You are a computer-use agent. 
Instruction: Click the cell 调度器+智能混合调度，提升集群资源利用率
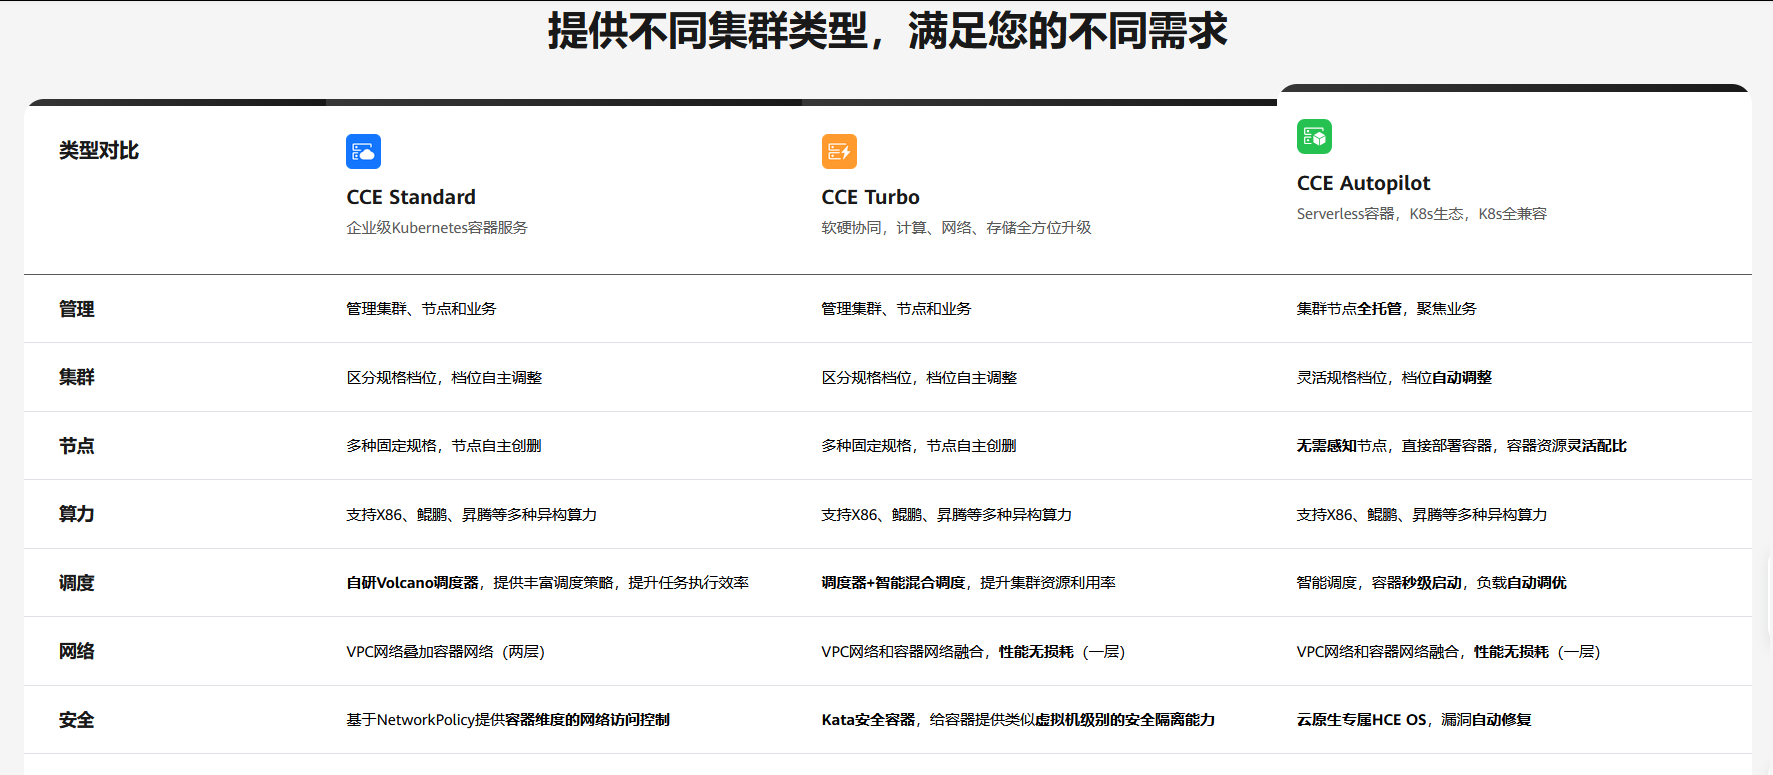point(968,583)
